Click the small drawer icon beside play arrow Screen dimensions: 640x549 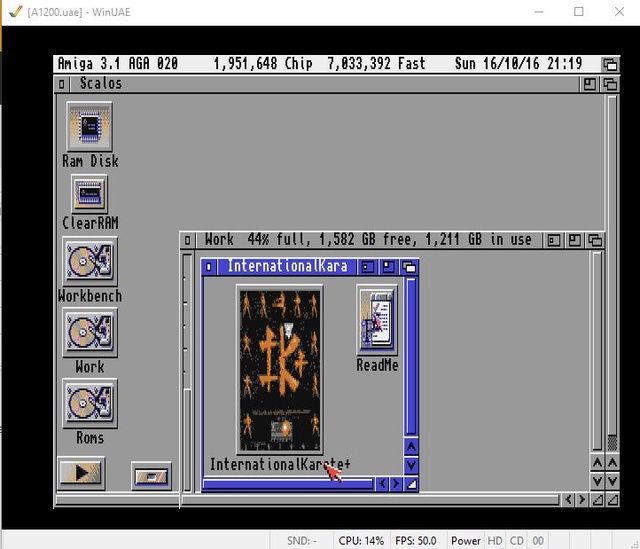point(151,476)
